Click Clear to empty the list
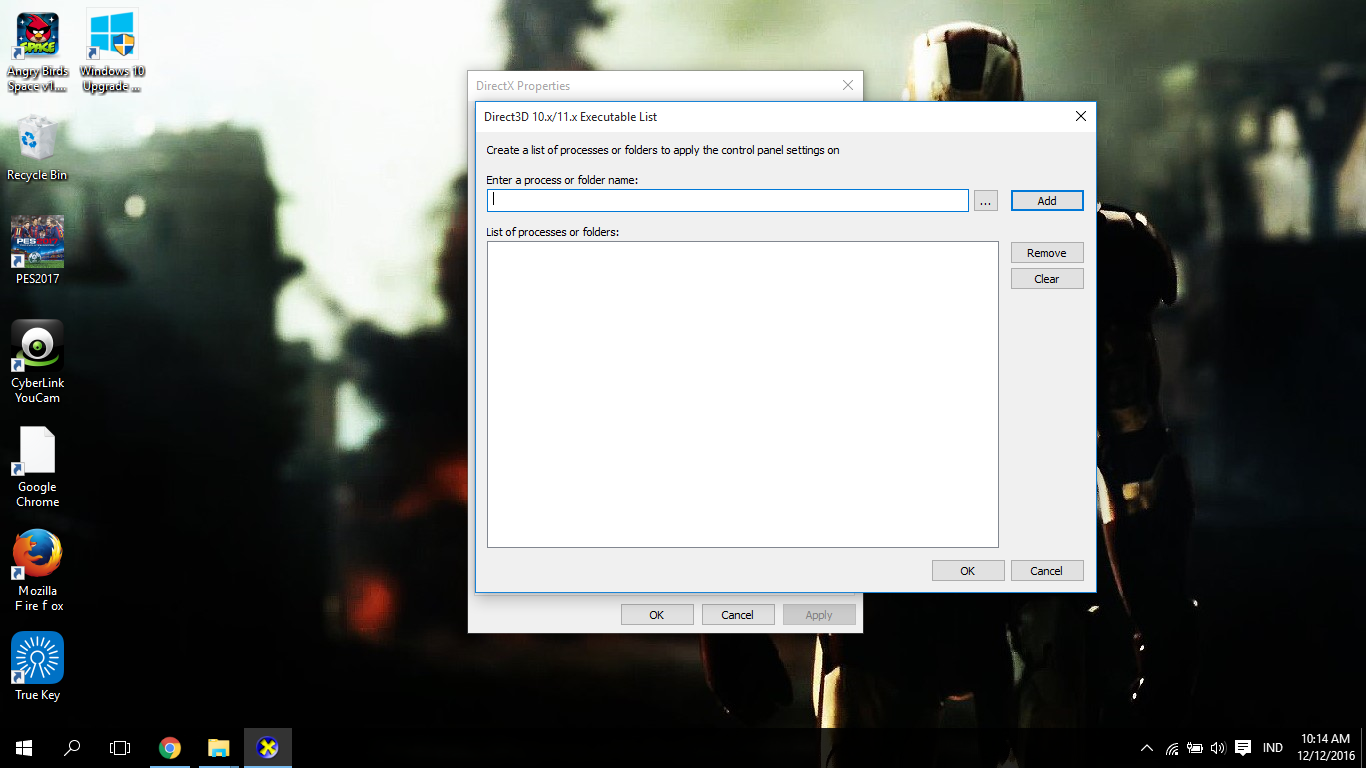Viewport: 1366px width, 768px height. tap(1047, 279)
